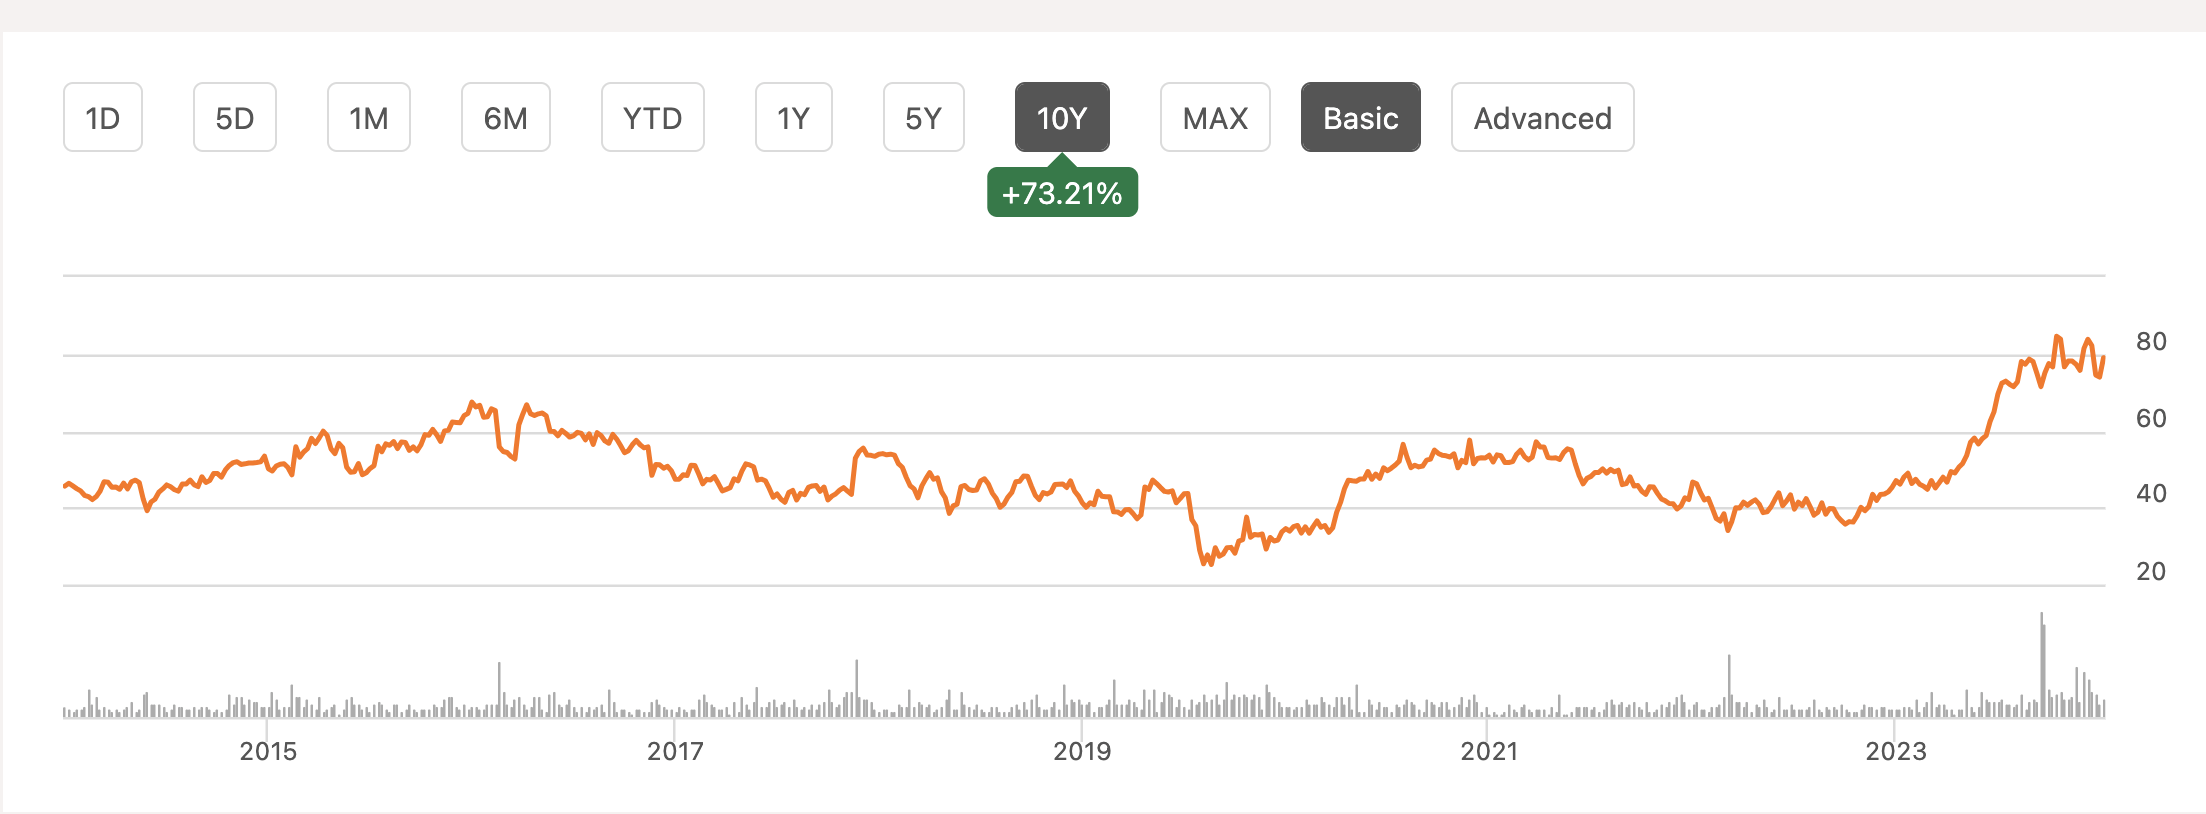Screen dimensions: 2206x814
Task: Select the 5Y time range
Action: (923, 117)
